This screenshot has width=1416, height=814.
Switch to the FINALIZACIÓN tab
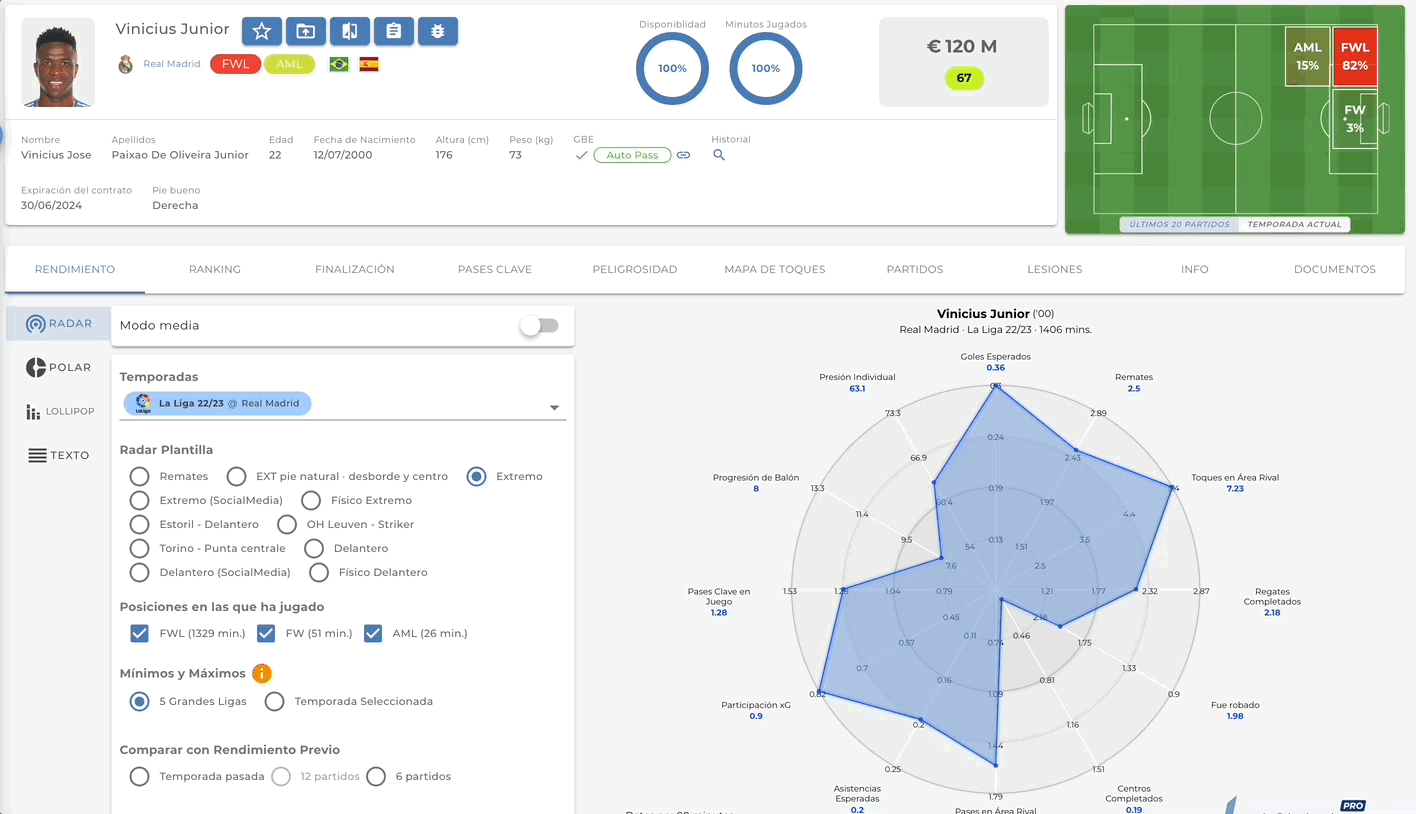[355, 270]
